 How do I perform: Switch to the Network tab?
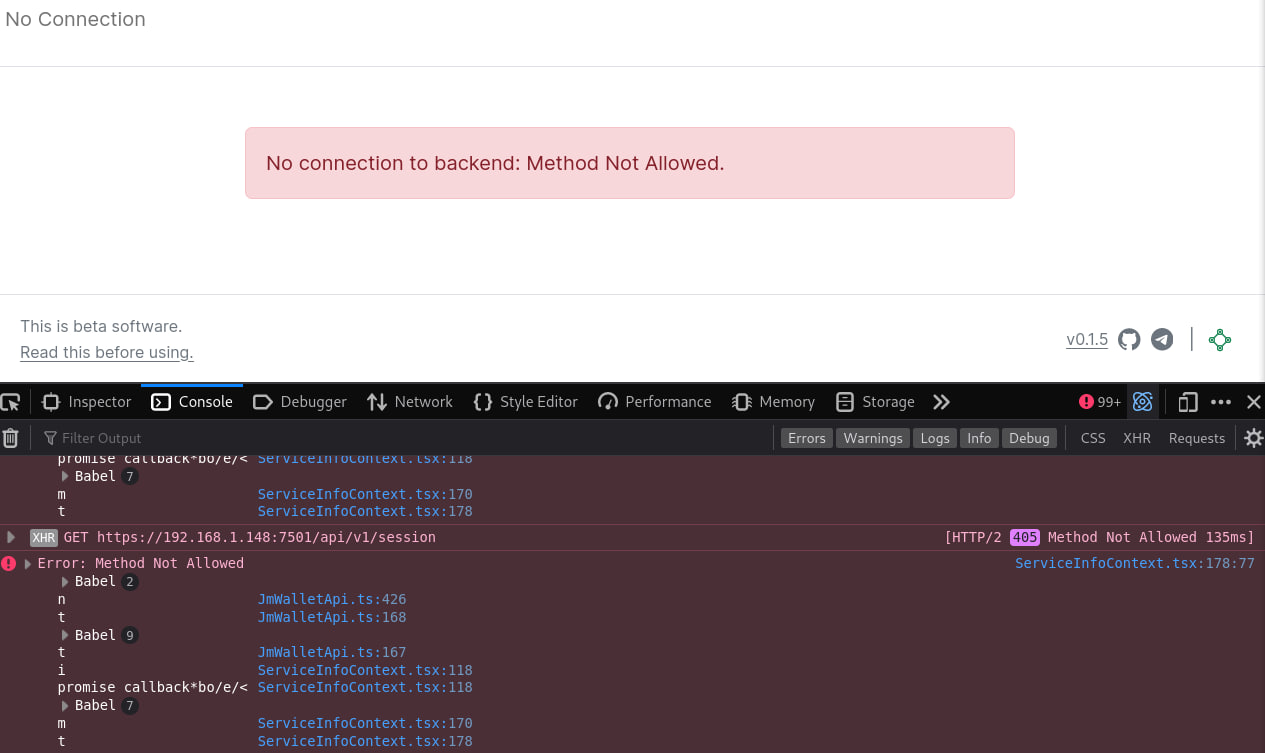(x=409, y=401)
